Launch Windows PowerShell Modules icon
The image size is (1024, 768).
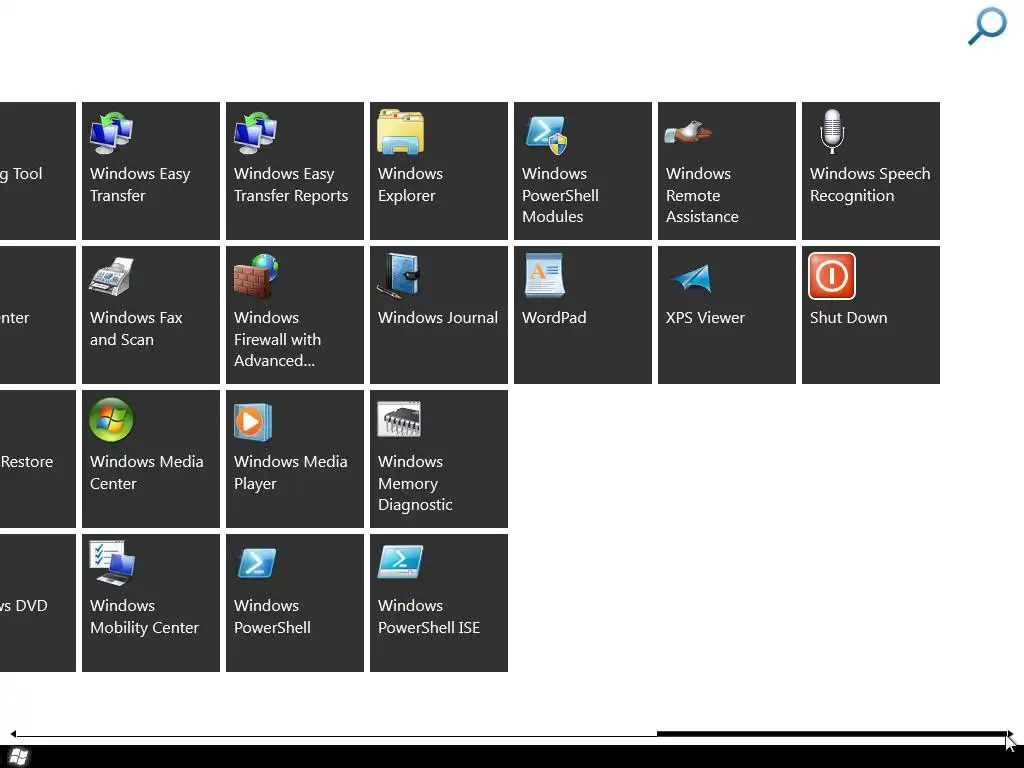[x=547, y=135]
